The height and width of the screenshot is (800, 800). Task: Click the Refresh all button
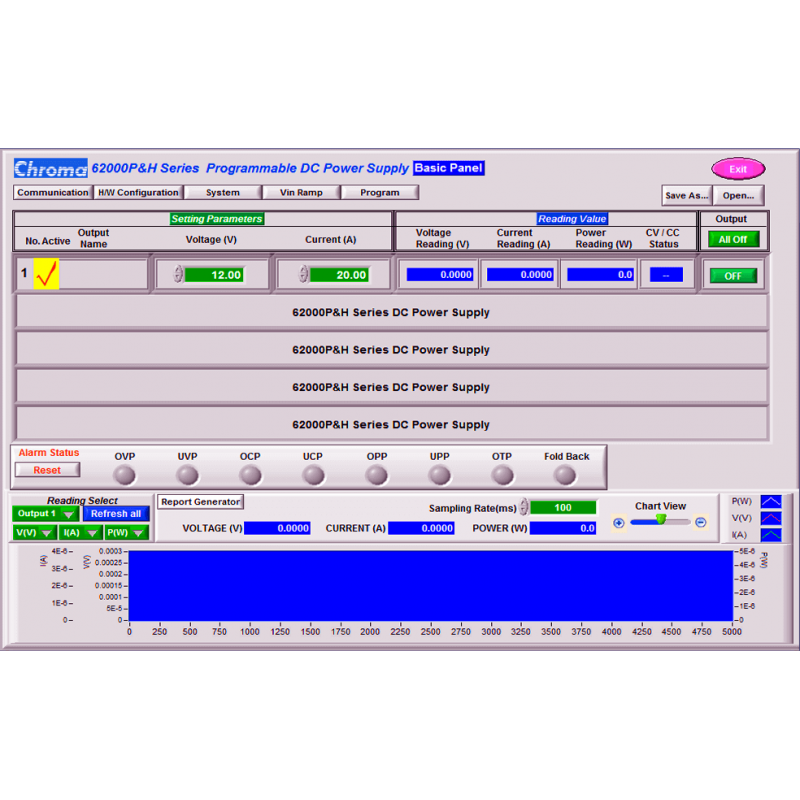click(116, 514)
